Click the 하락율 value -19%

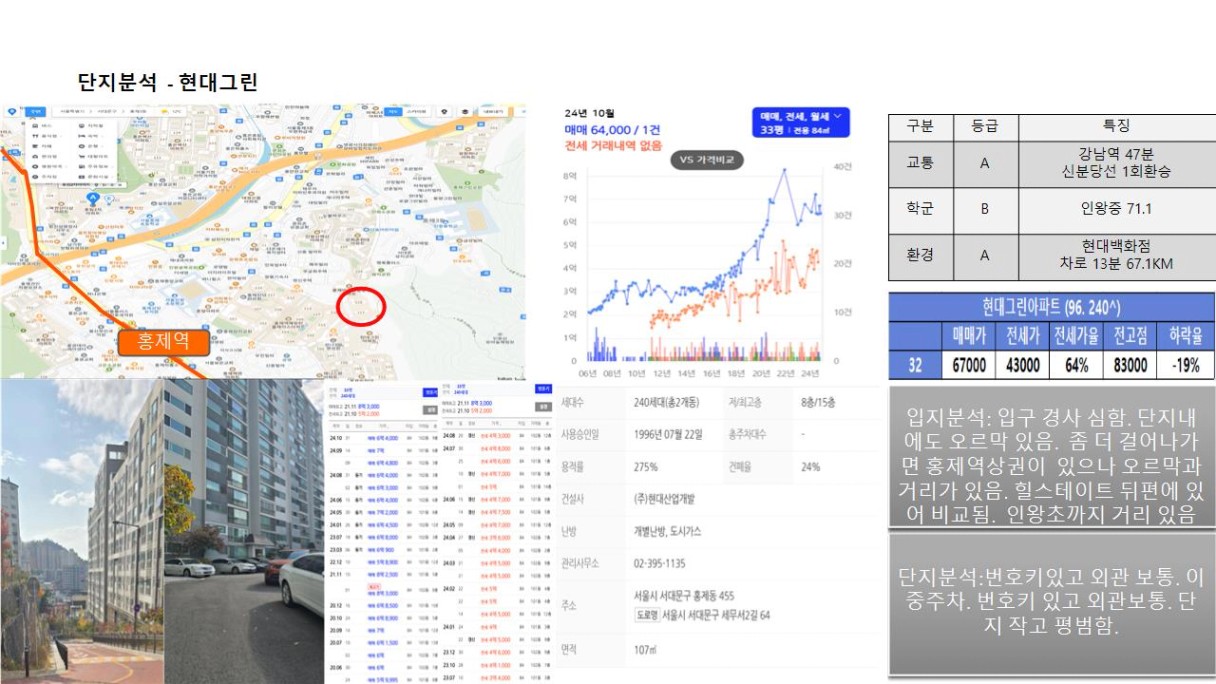pyautogui.click(x=1186, y=365)
